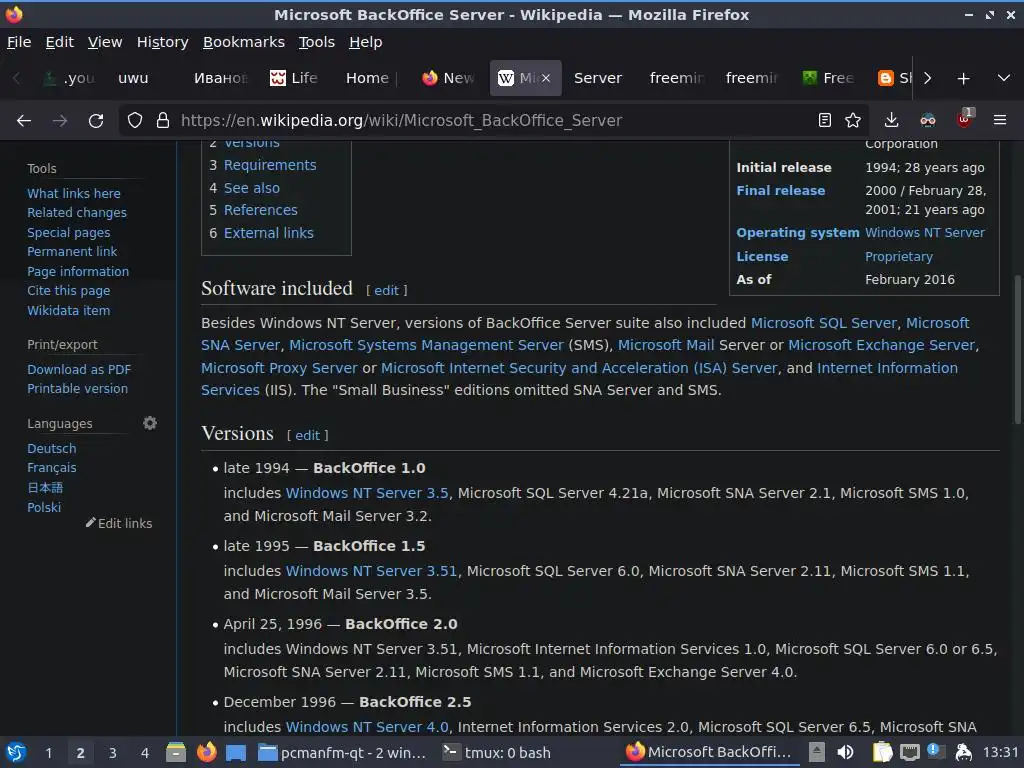This screenshot has height=768, width=1024.
Task: Open language settings gear icon
Action: click(x=150, y=423)
